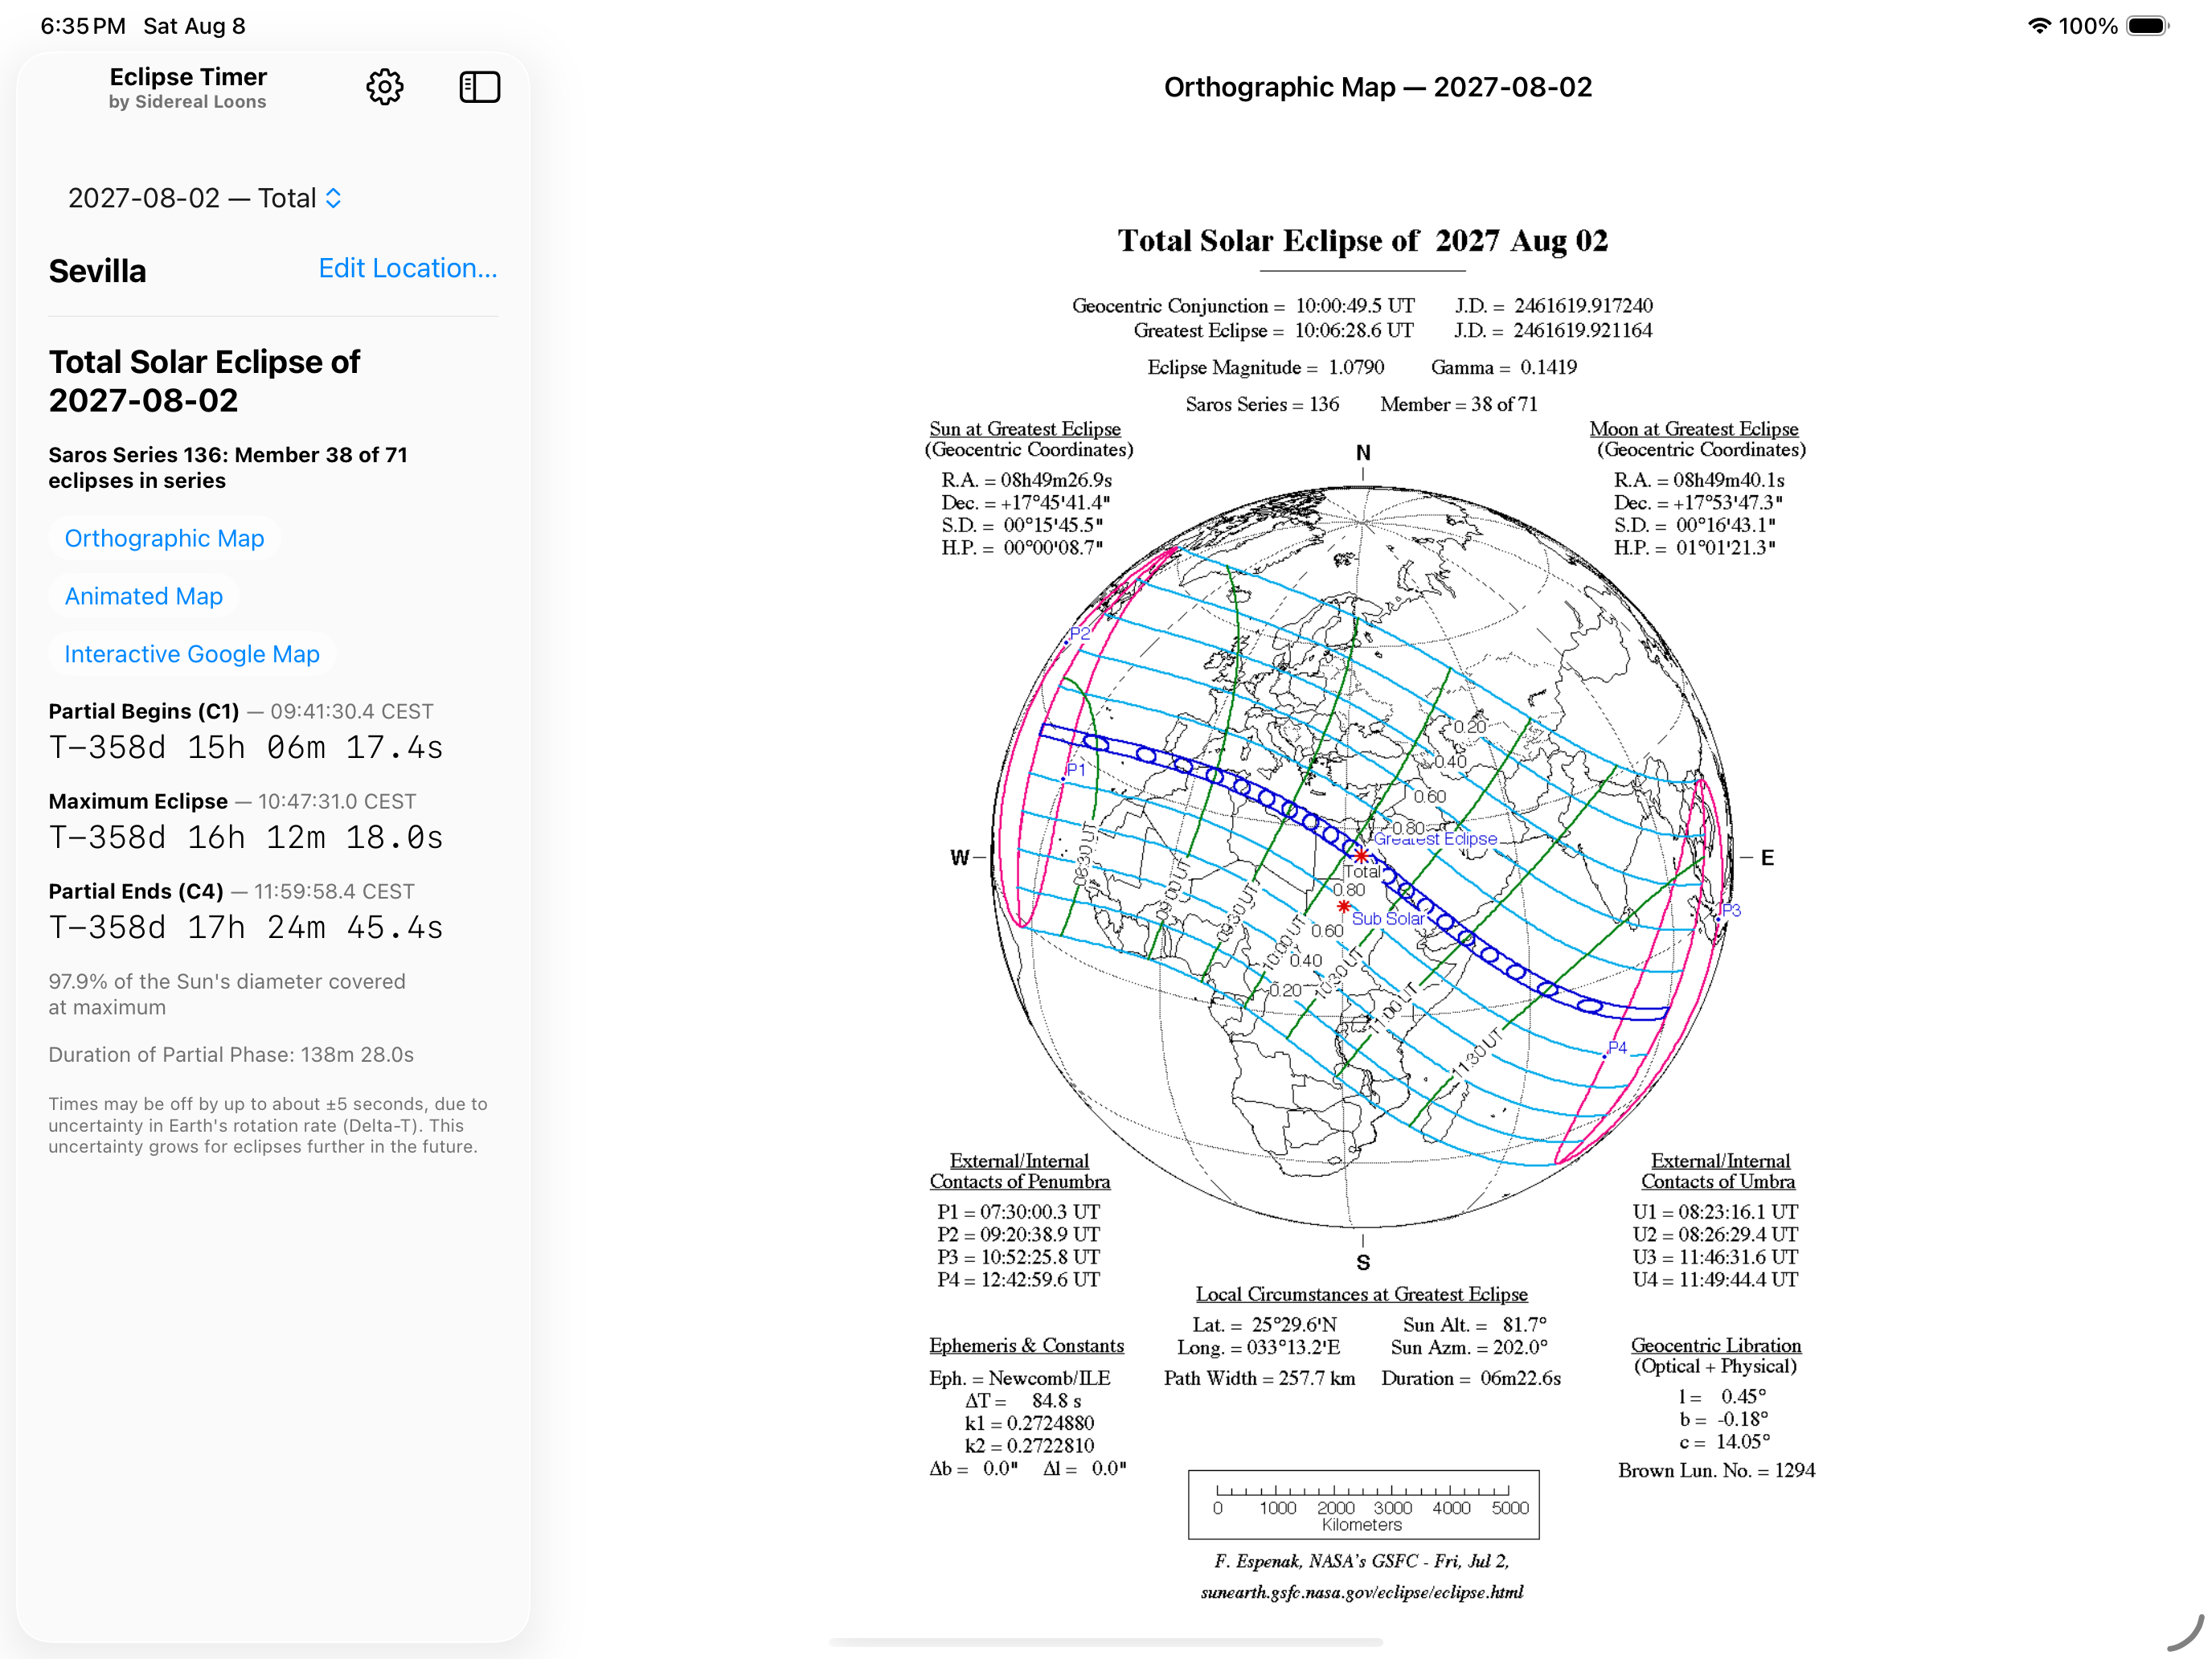2212x1659 pixels.
Task: Tap the 6:35 PM clock in status bar
Action: (83, 26)
